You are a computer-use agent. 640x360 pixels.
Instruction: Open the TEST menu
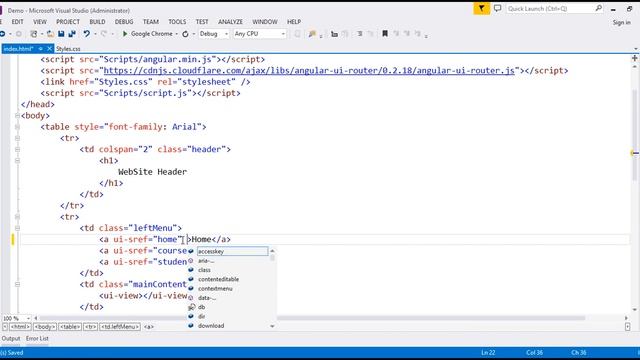tap(202, 22)
